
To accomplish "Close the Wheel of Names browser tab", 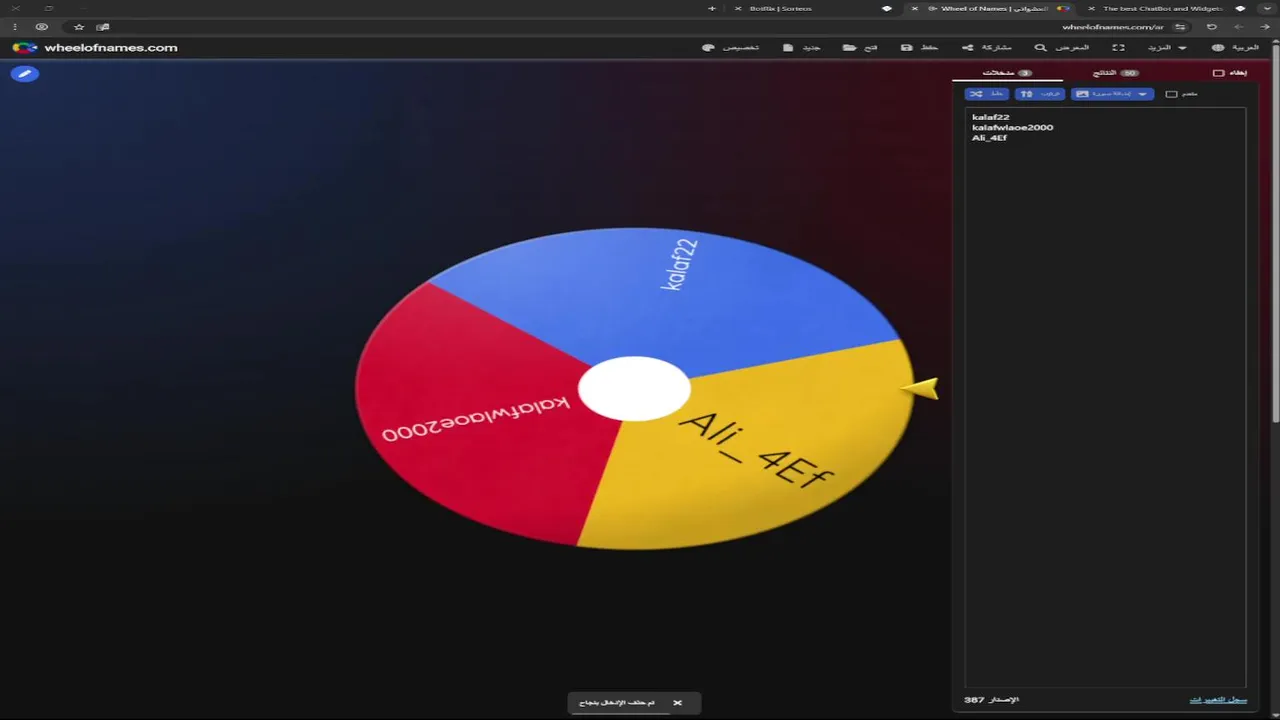I will (914, 8).
